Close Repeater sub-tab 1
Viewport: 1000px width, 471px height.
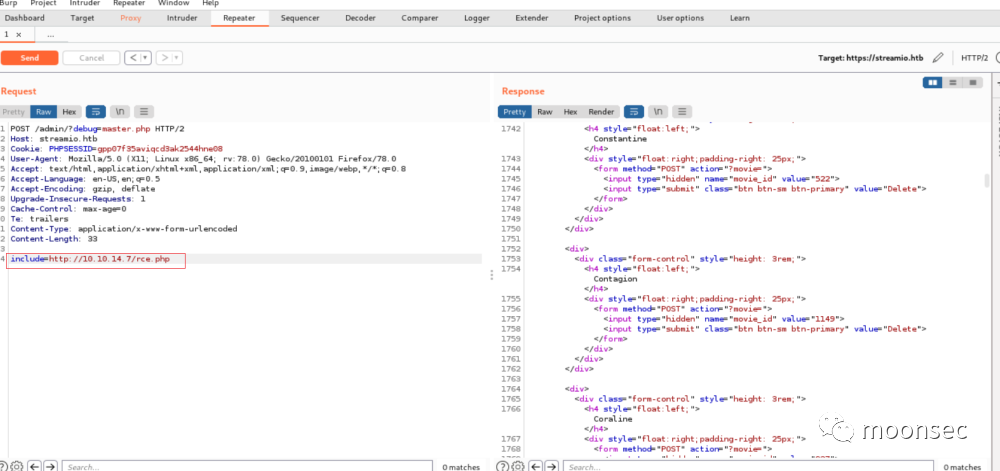click(18, 34)
